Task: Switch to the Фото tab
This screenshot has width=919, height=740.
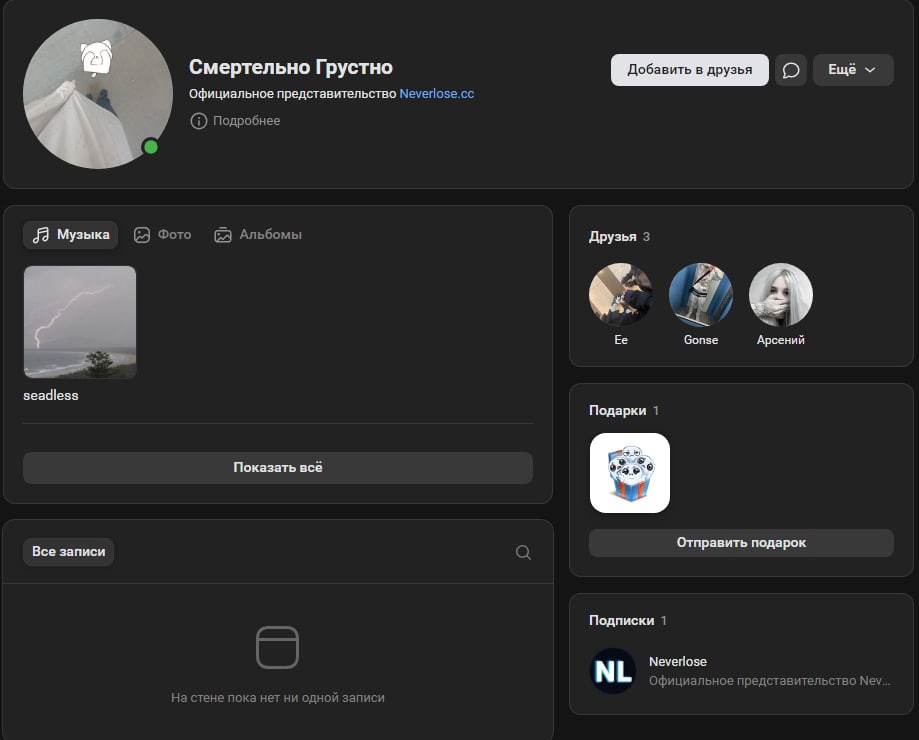Action: [x=163, y=235]
